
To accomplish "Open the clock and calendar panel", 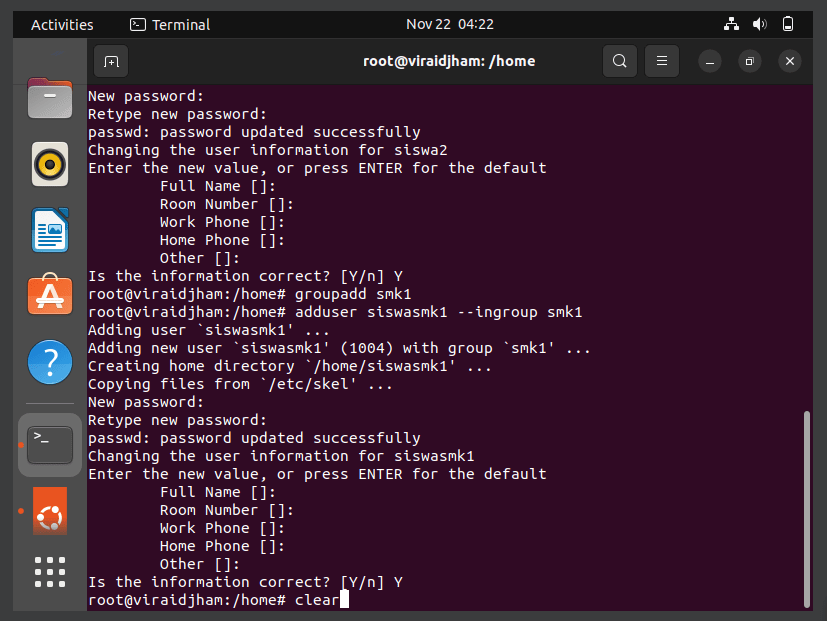I will tap(450, 24).
